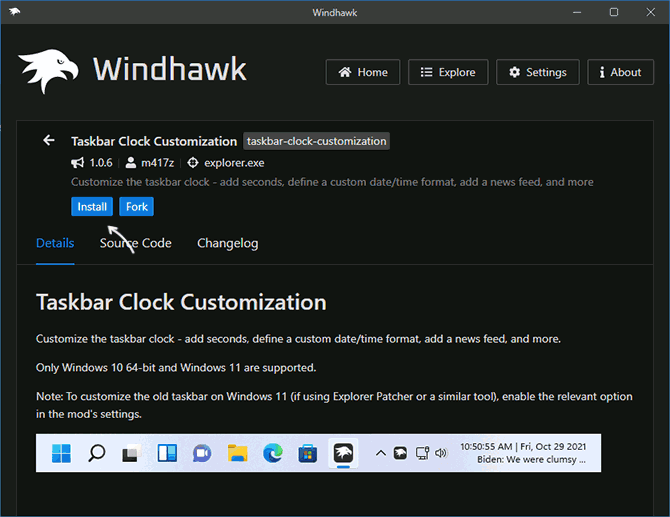Close the Windhawk window
Viewport: 670px width, 517px height.
[x=650, y=12]
